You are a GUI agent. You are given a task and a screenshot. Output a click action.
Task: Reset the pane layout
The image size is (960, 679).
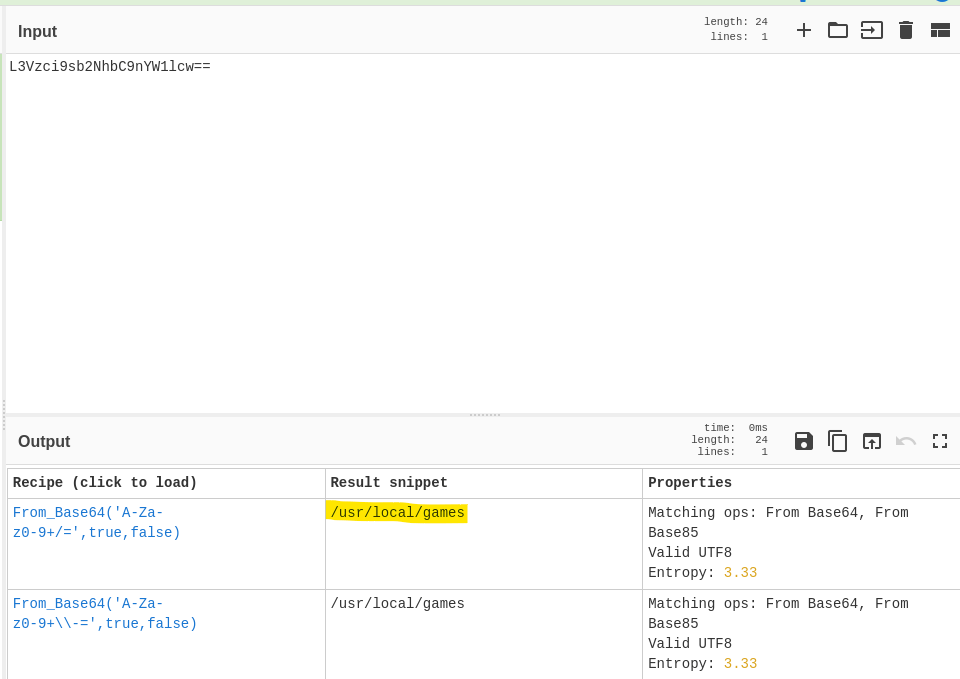940,30
